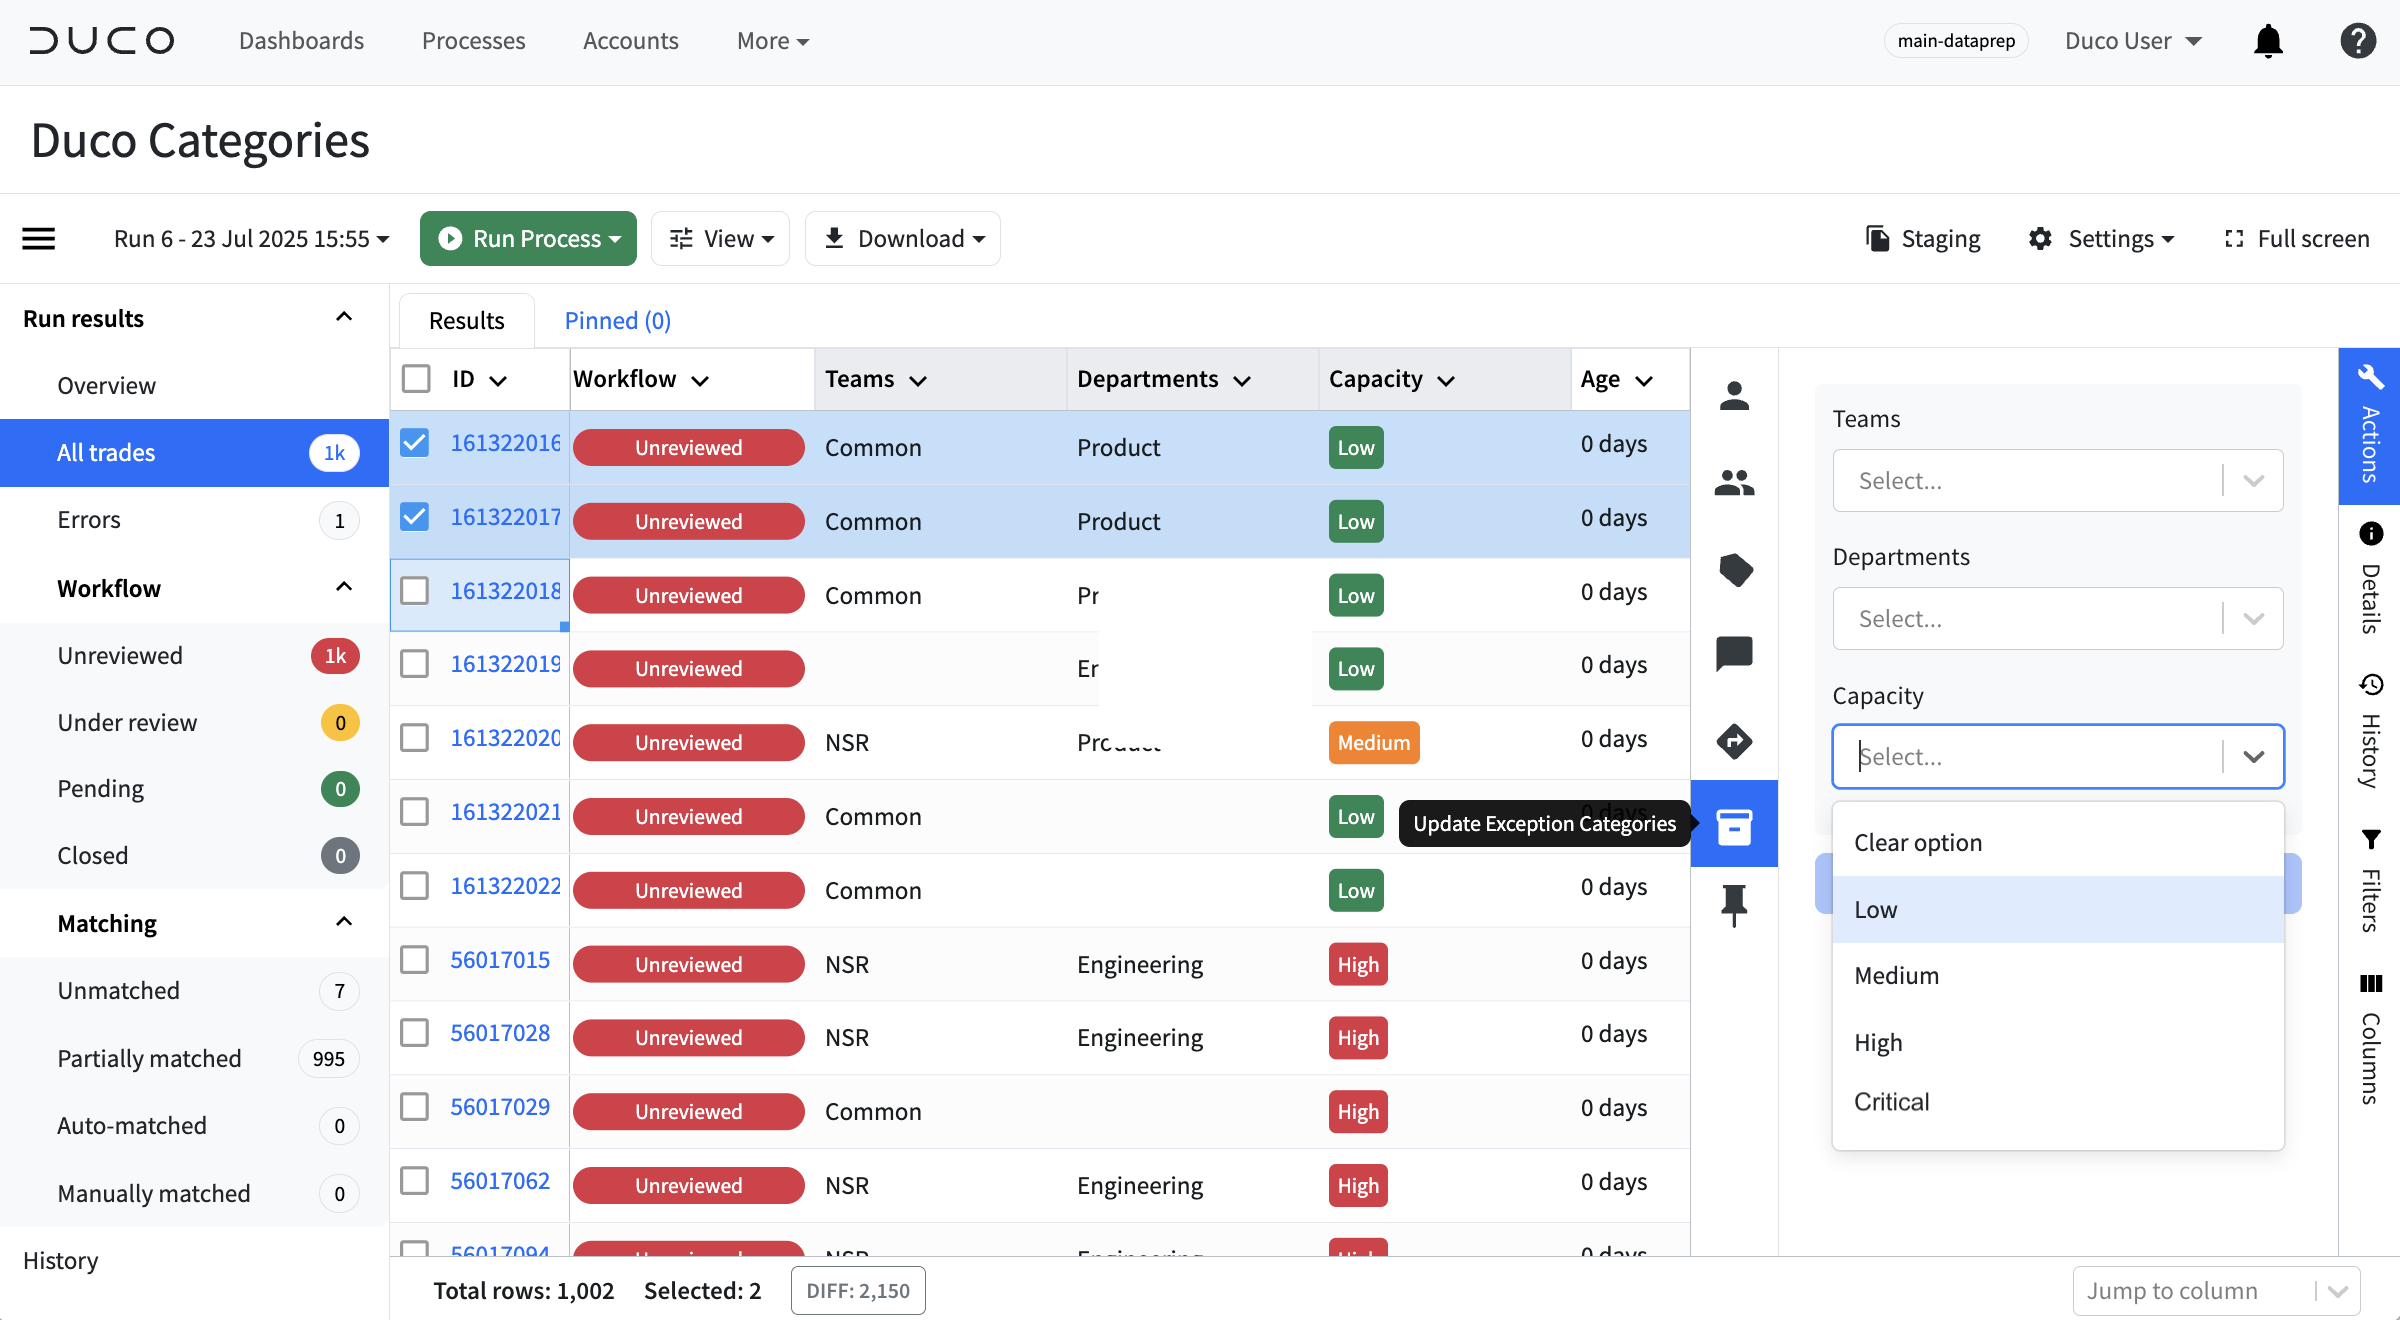Open trade ID 161322016 link
The height and width of the screenshot is (1320, 2400).
[x=505, y=443]
